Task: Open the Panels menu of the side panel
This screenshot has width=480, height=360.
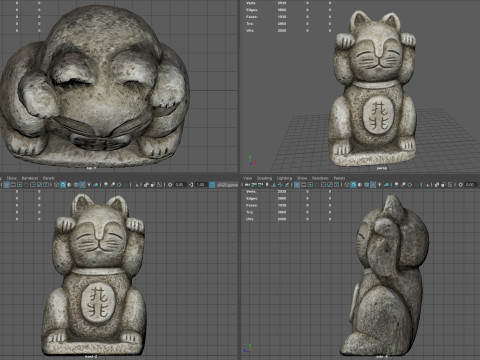Action: click(x=339, y=178)
